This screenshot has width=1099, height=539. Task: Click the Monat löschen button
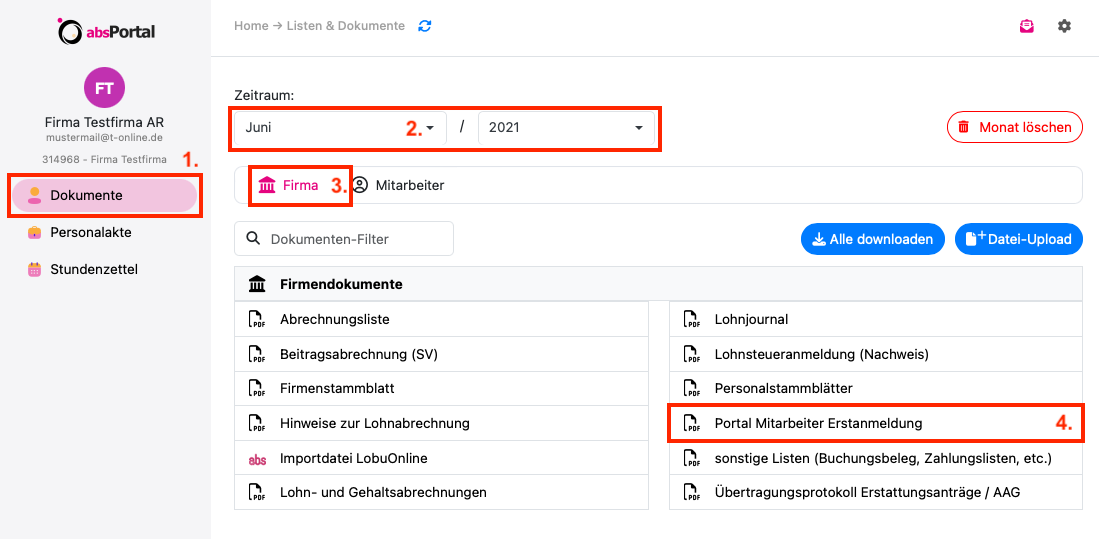(x=1014, y=127)
